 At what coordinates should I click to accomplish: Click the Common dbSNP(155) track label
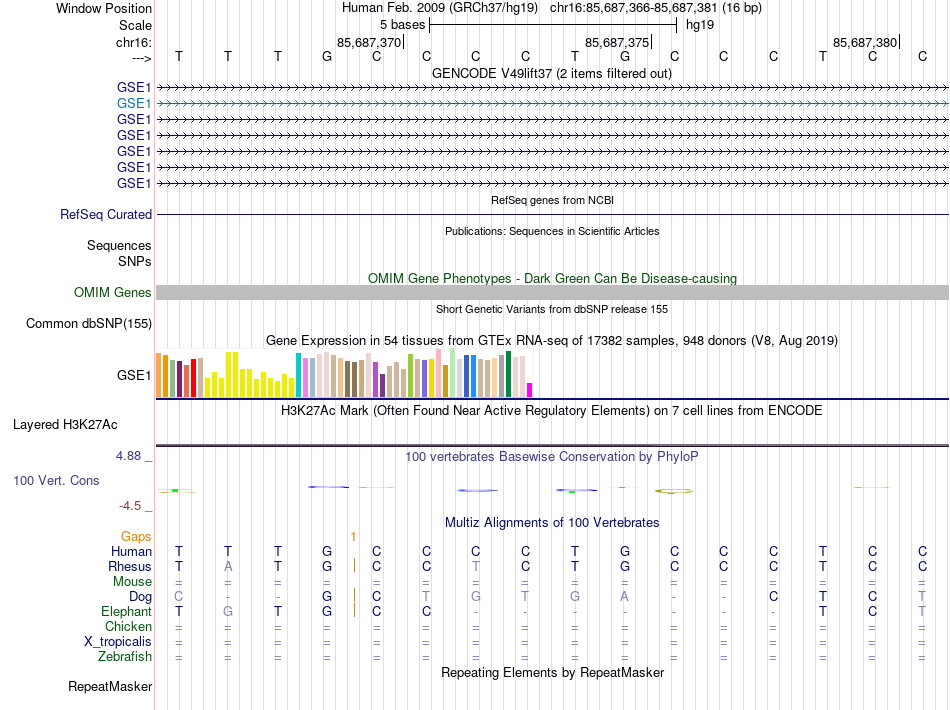pos(89,323)
